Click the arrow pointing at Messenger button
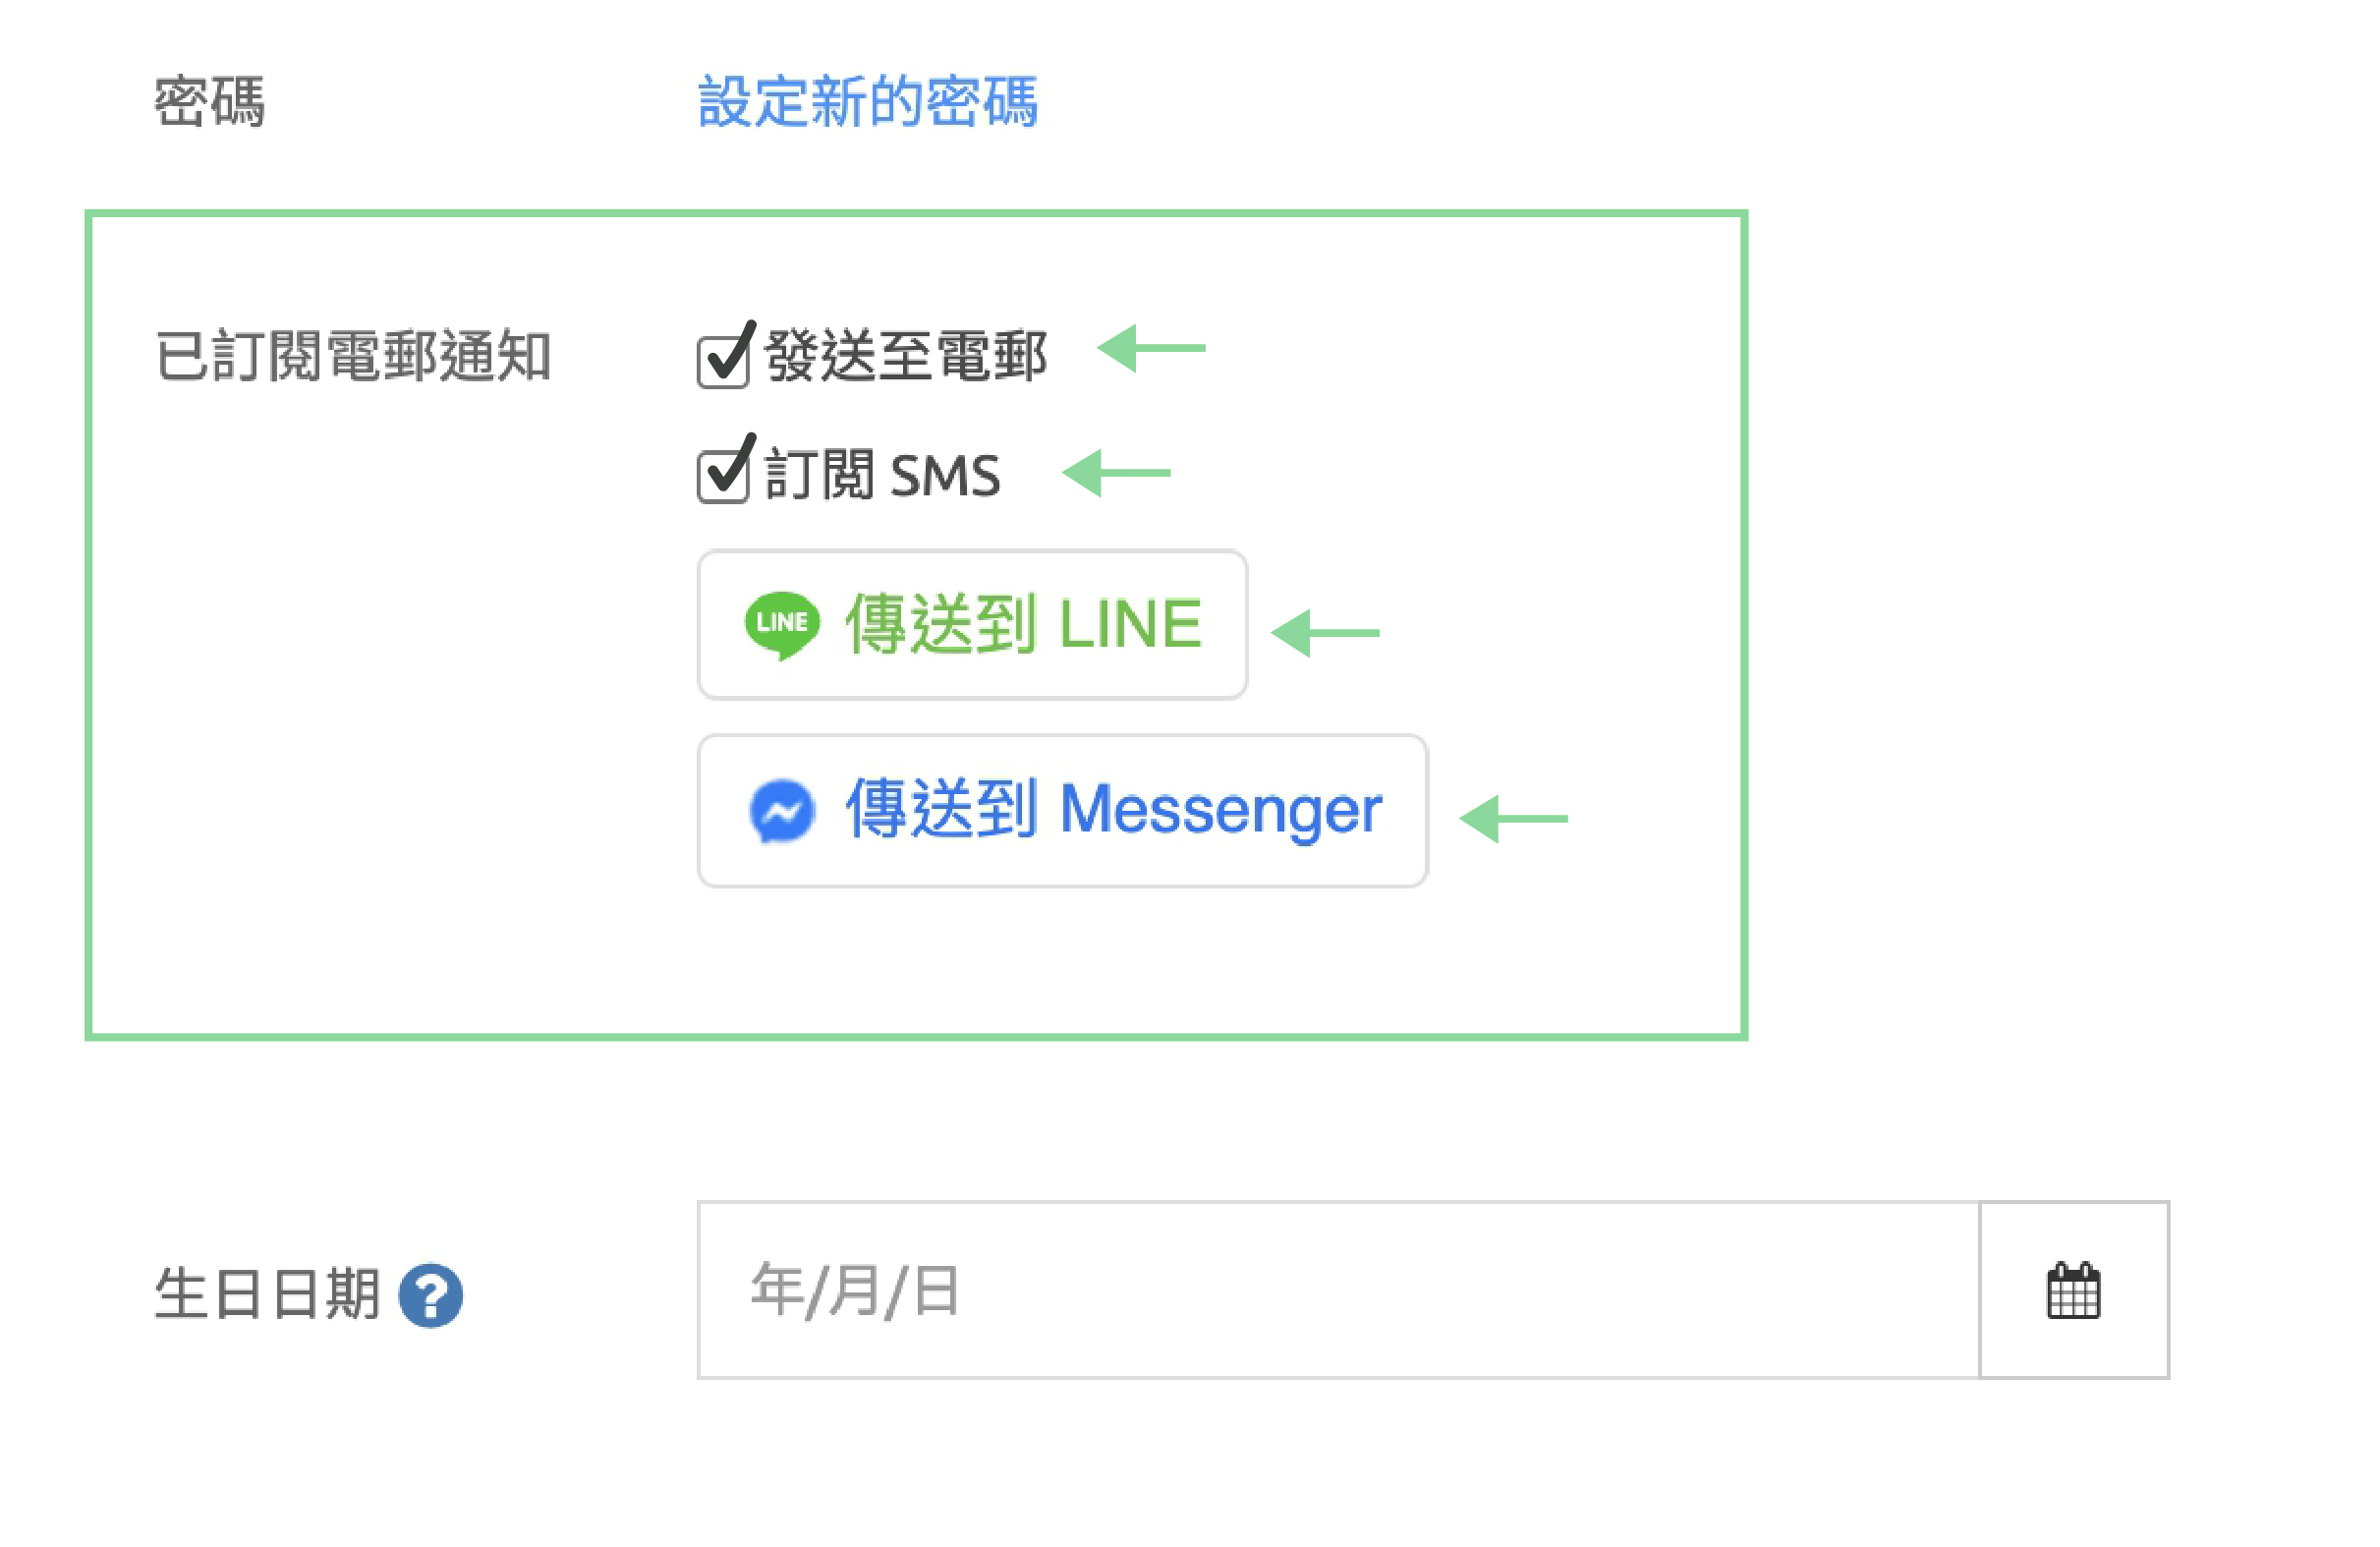This screenshot has width=2380, height=1547. 1513,819
